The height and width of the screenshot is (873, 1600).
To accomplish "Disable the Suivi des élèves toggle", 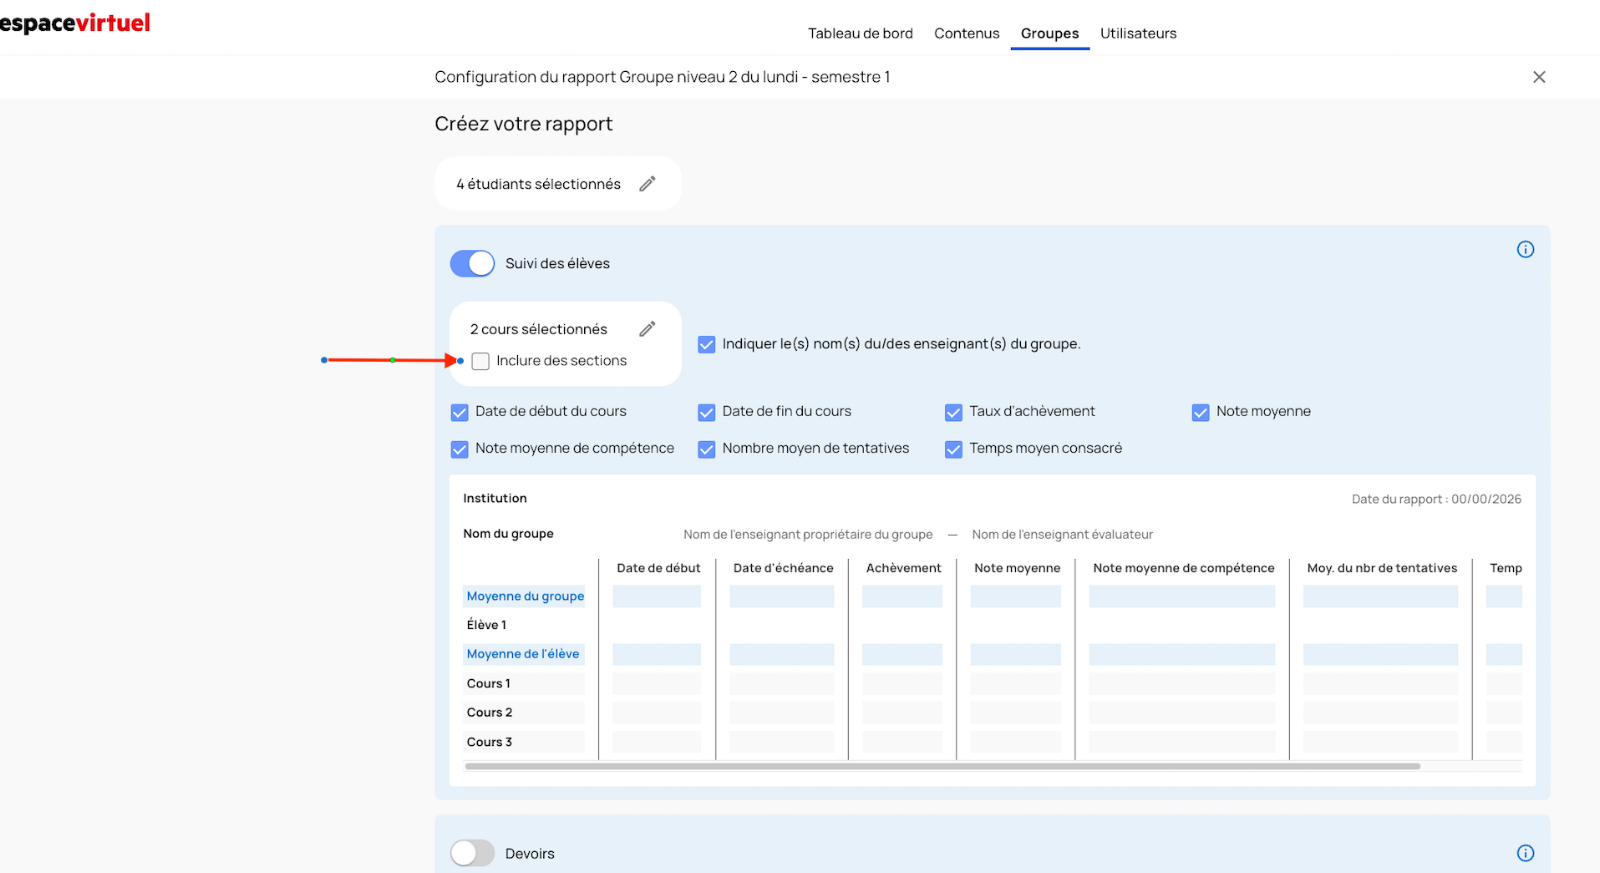I will pyautogui.click(x=472, y=264).
